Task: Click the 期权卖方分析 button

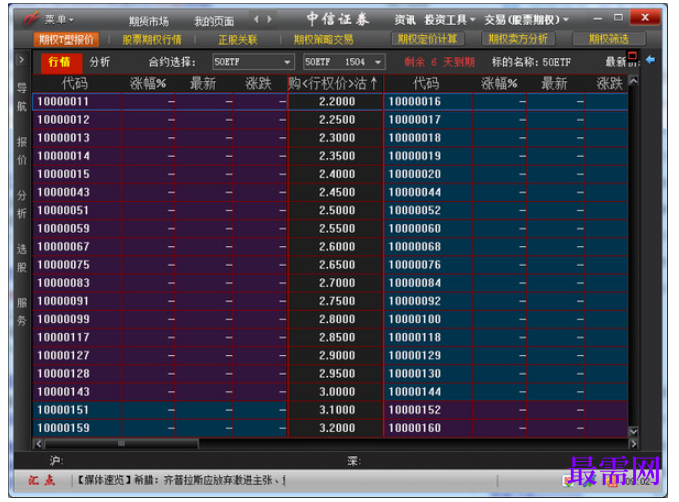Action: [518, 39]
